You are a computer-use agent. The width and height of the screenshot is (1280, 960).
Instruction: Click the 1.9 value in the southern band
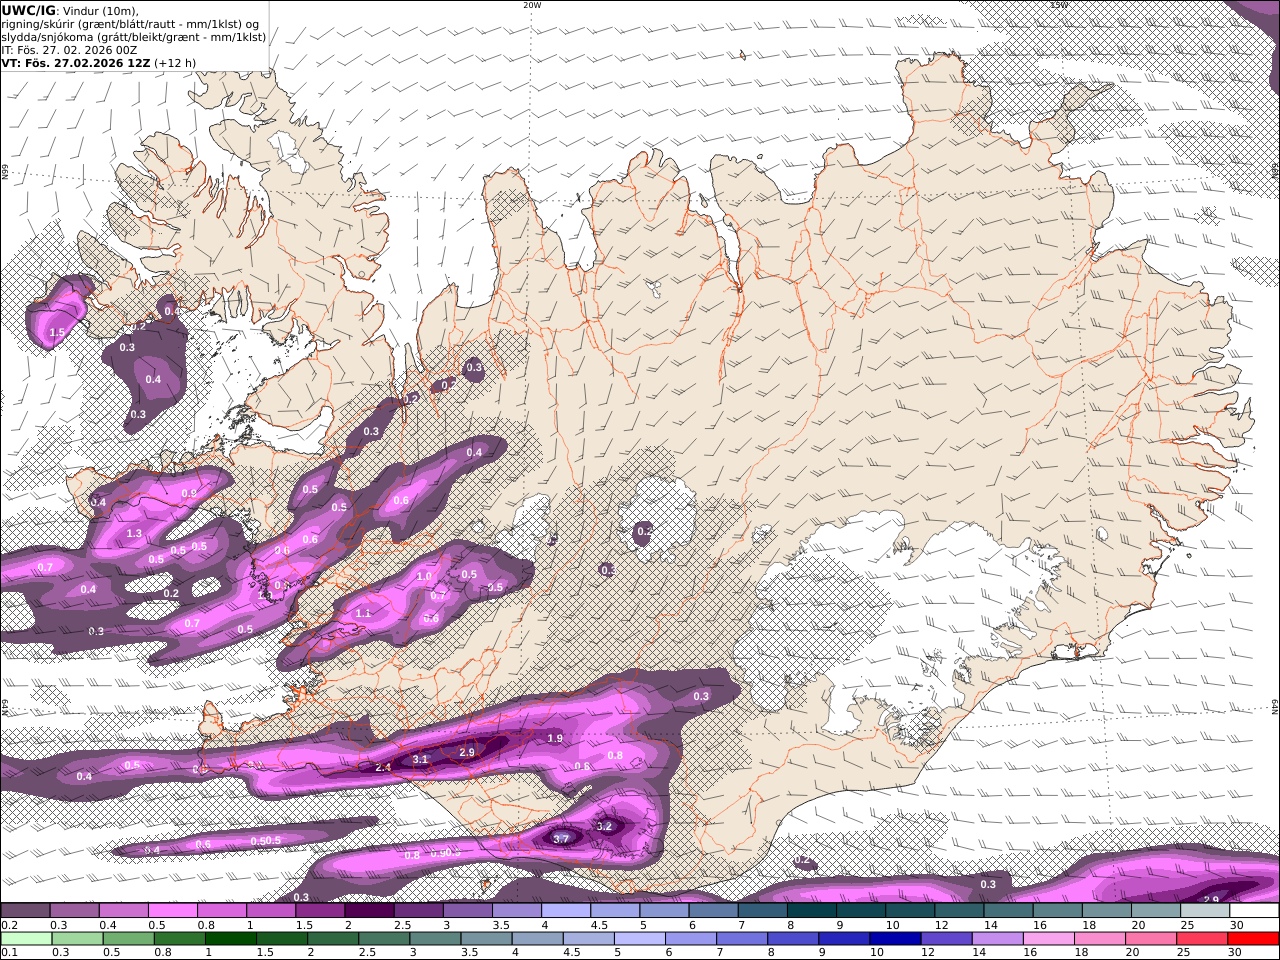(556, 738)
